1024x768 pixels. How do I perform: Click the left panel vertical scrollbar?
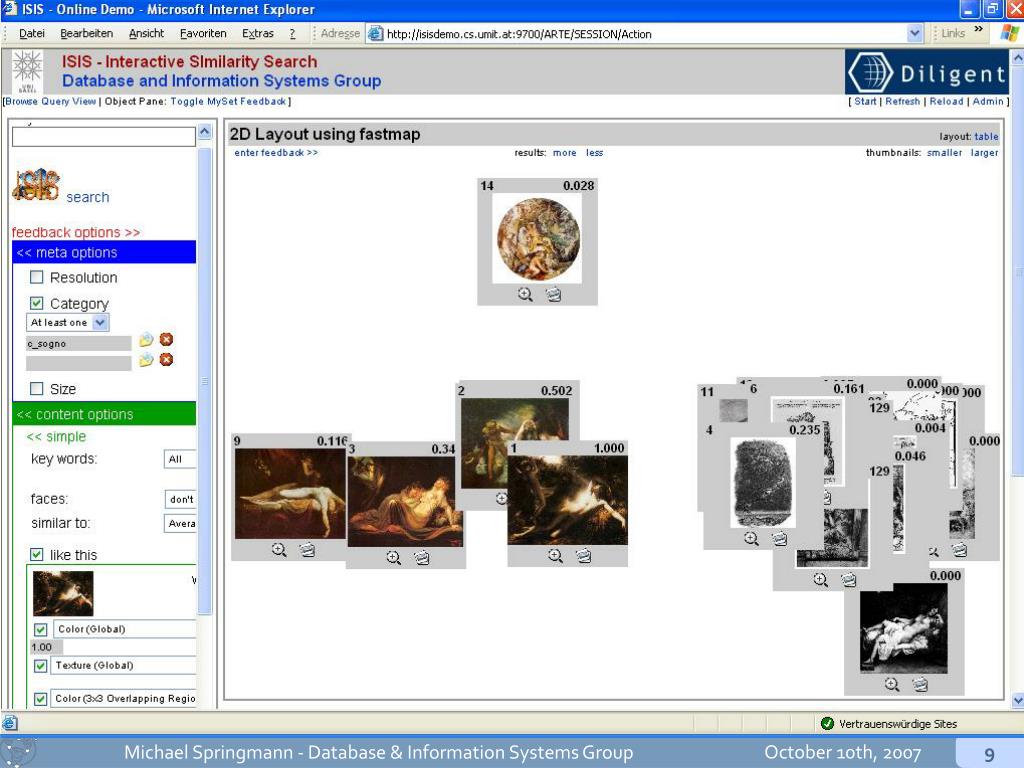point(205,380)
